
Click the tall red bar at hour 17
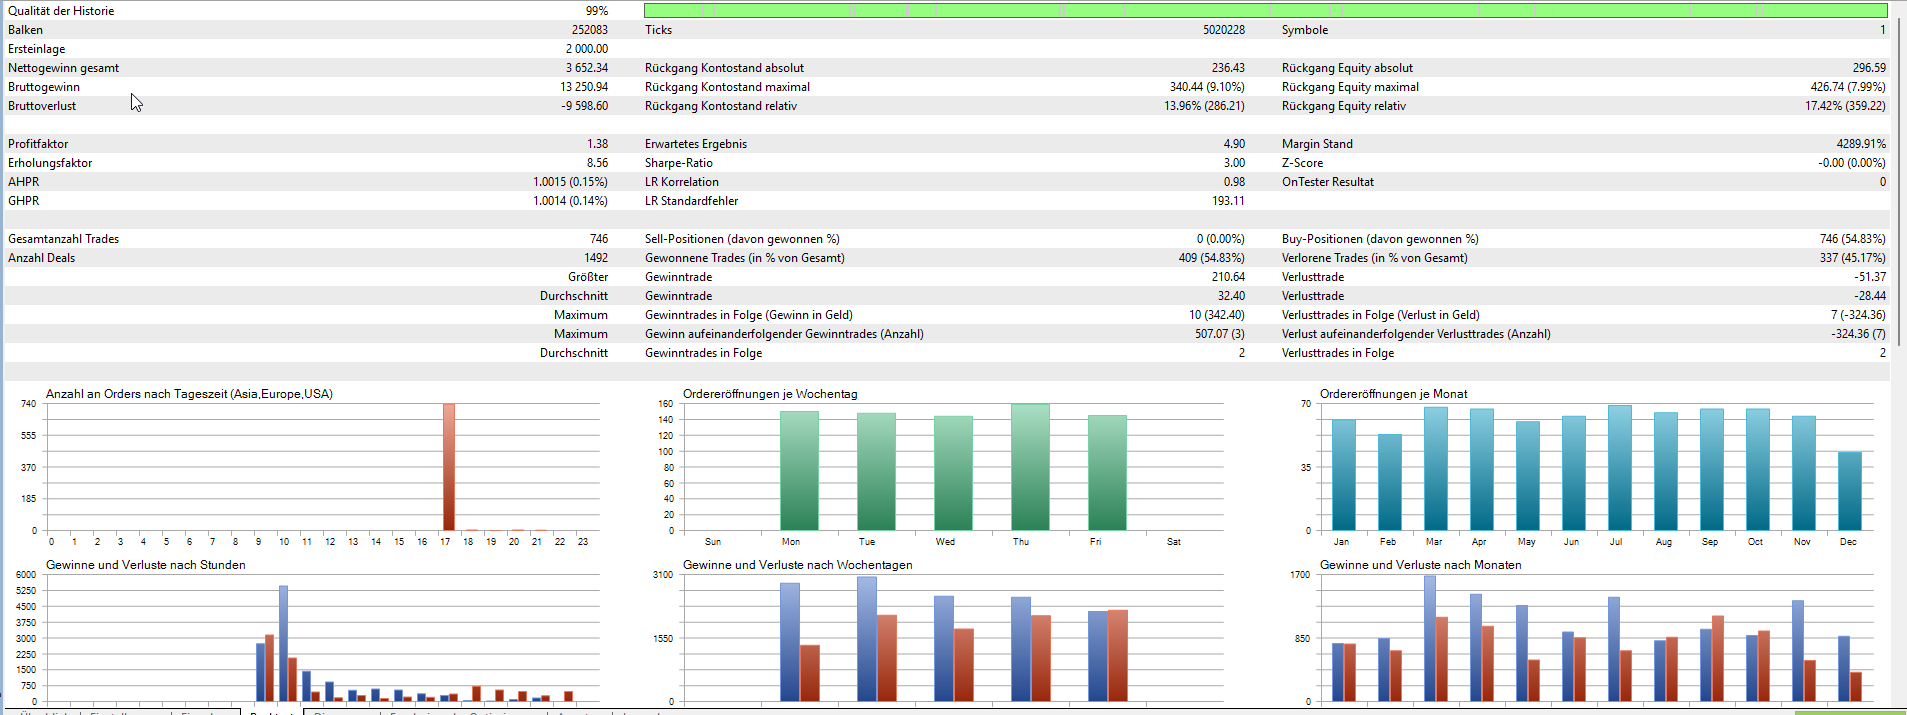click(449, 467)
